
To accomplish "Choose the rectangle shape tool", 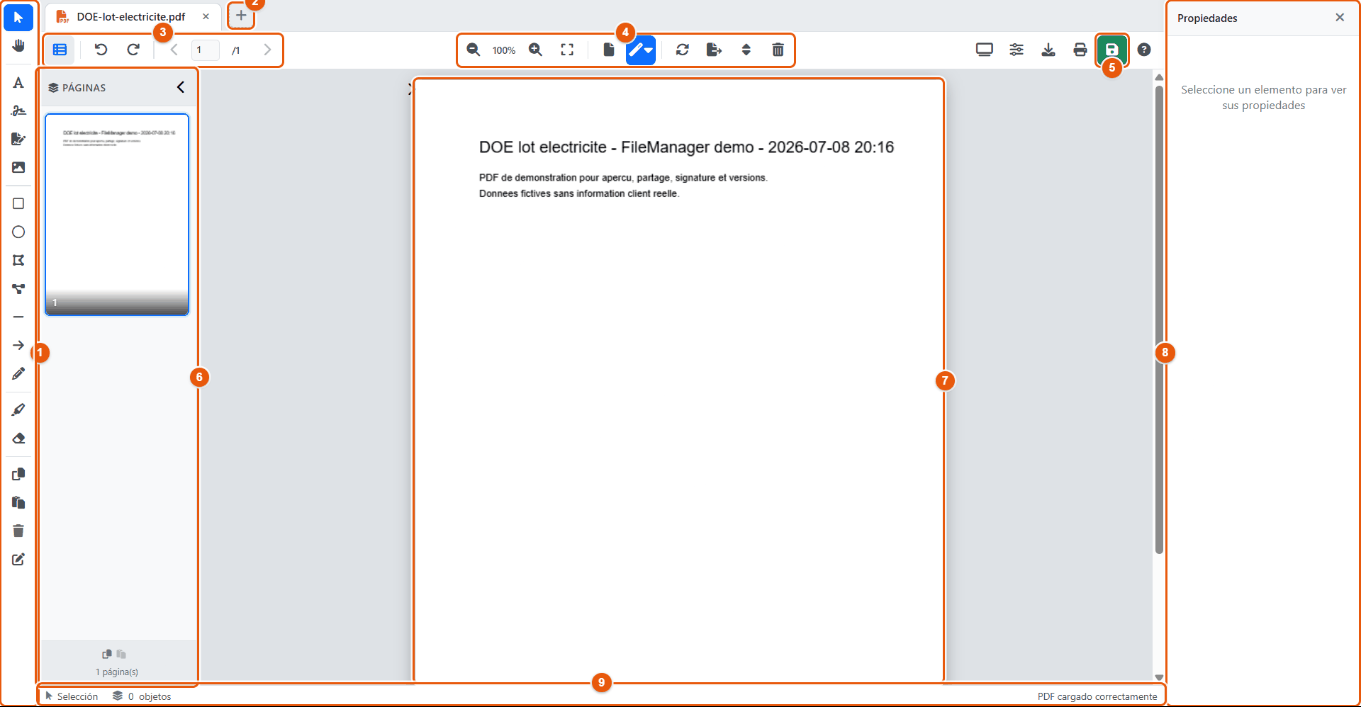I will (18, 203).
